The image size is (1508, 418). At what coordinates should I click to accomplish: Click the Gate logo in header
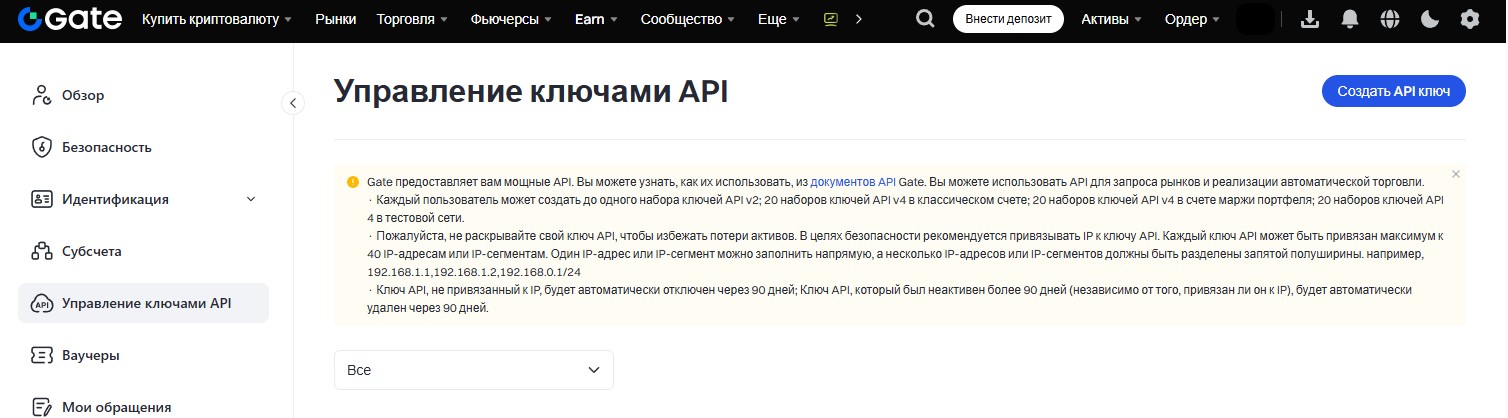tap(70, 19)
